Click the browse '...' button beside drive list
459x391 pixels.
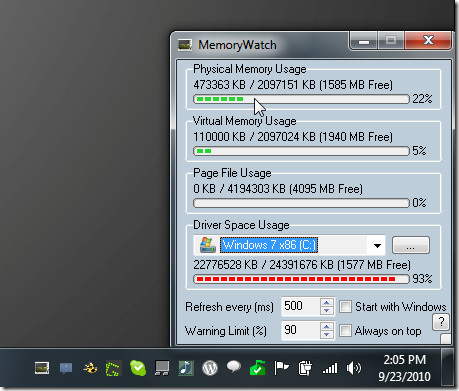click(411, 245)
